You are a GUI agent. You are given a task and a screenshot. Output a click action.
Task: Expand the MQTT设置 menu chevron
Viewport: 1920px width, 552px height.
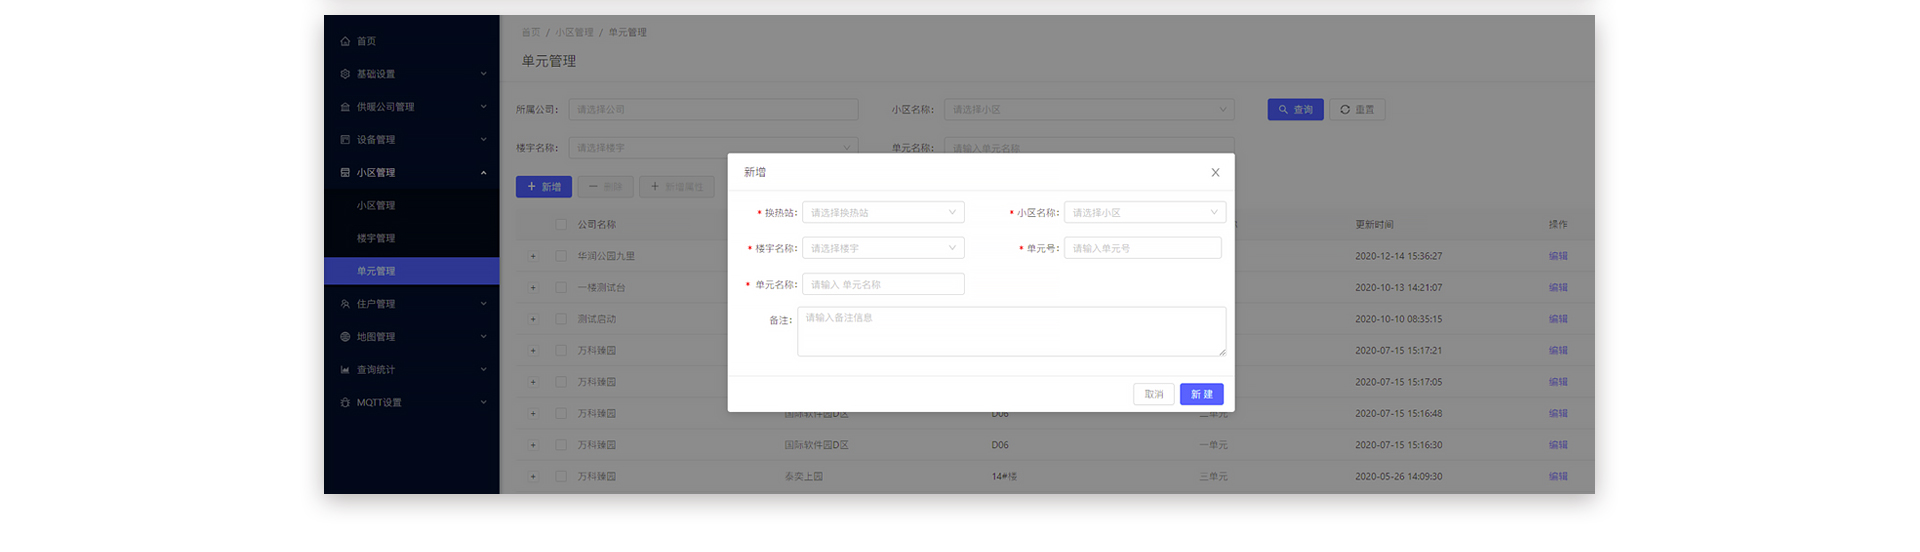click(x=483, y=403)
